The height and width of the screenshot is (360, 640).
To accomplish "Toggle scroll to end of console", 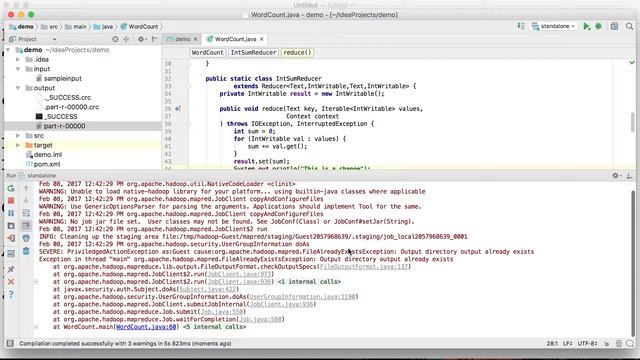I will [26, 225].
